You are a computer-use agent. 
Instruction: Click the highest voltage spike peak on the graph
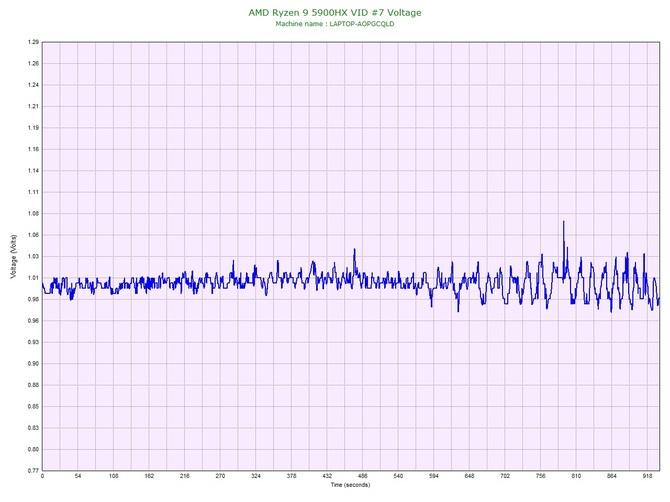pos(564,221)
